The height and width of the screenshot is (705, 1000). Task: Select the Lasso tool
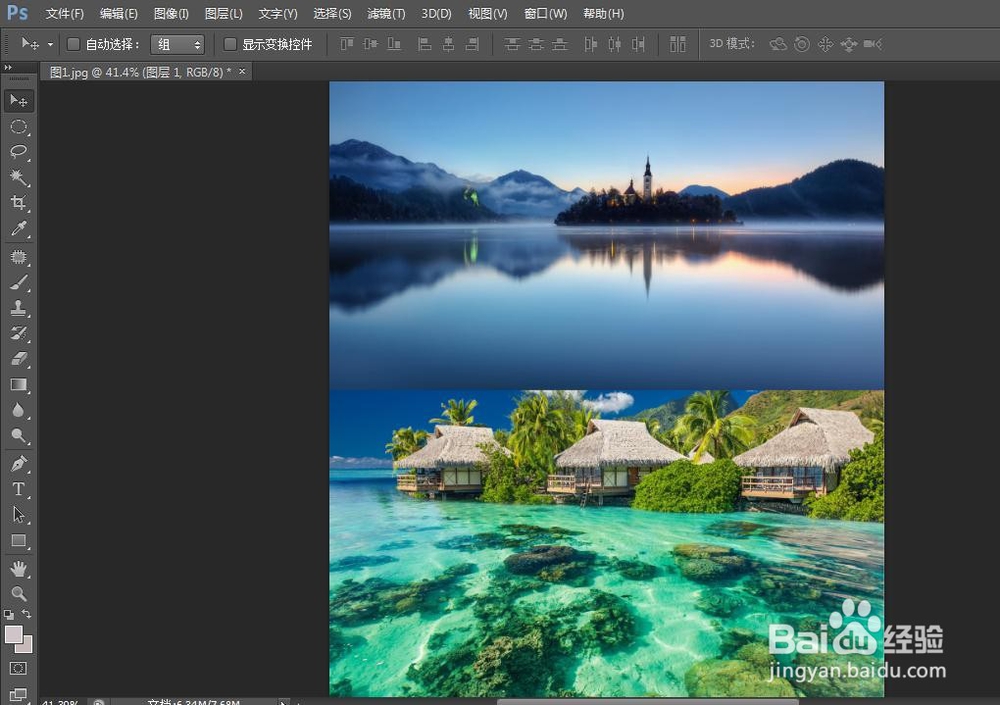pos(18,152)
